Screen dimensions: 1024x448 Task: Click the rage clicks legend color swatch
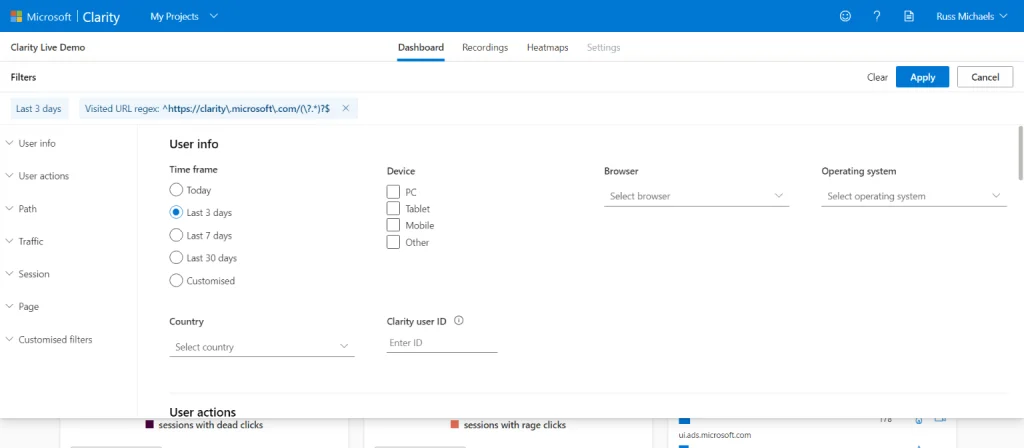coord(455,424)
